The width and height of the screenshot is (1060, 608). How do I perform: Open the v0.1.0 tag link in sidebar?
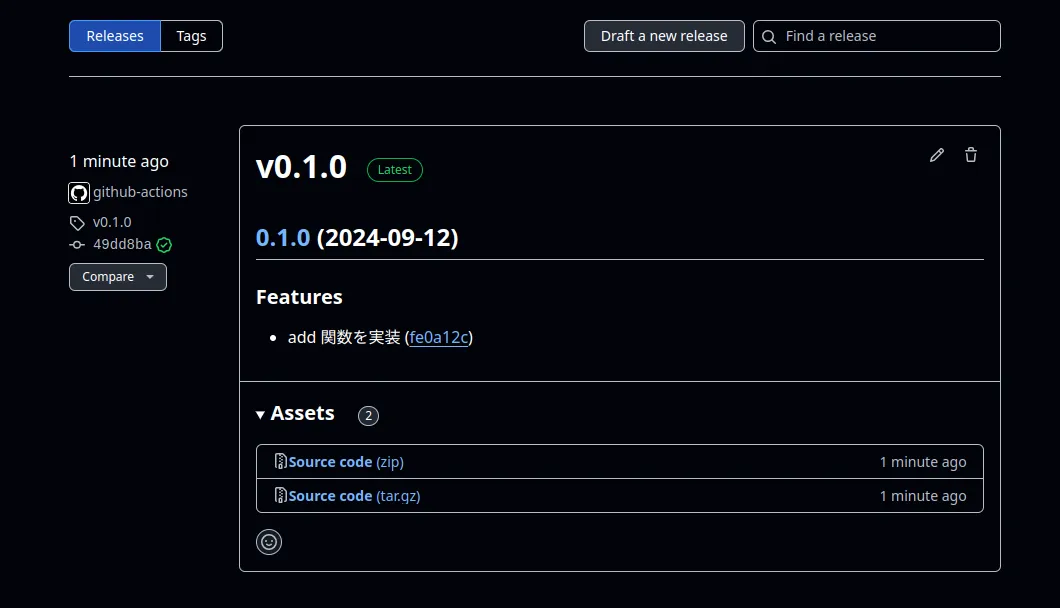pyautogui.click(x=112, y=222)
